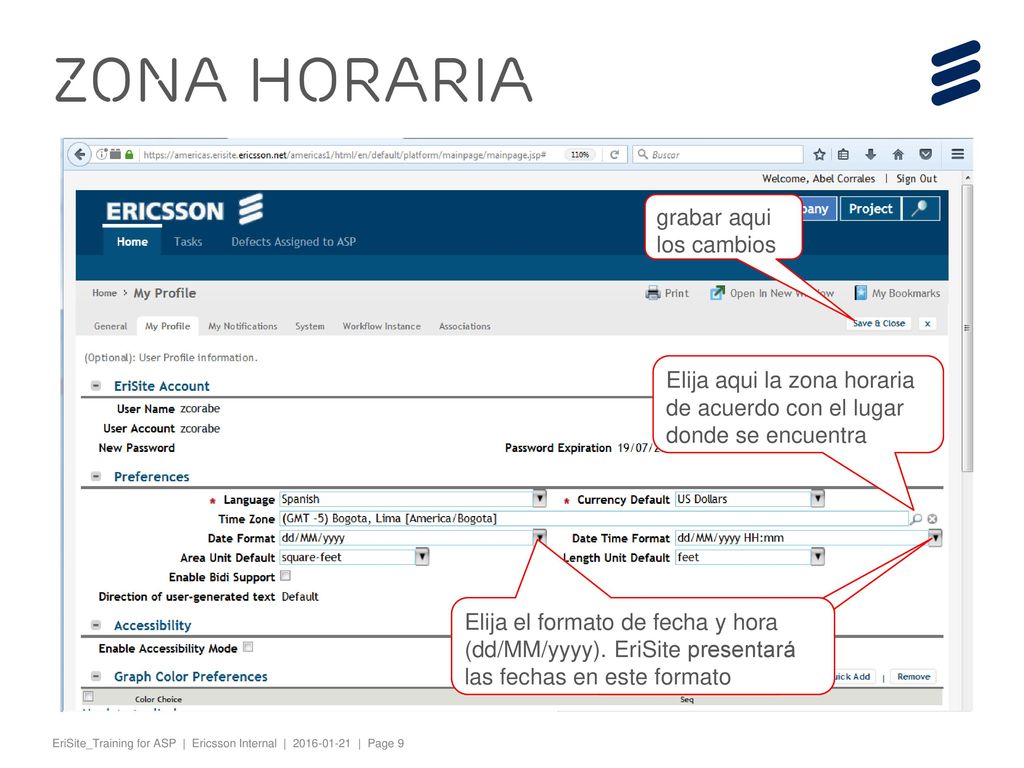Click the magnifier search icon beside Project

click(920, 209)
